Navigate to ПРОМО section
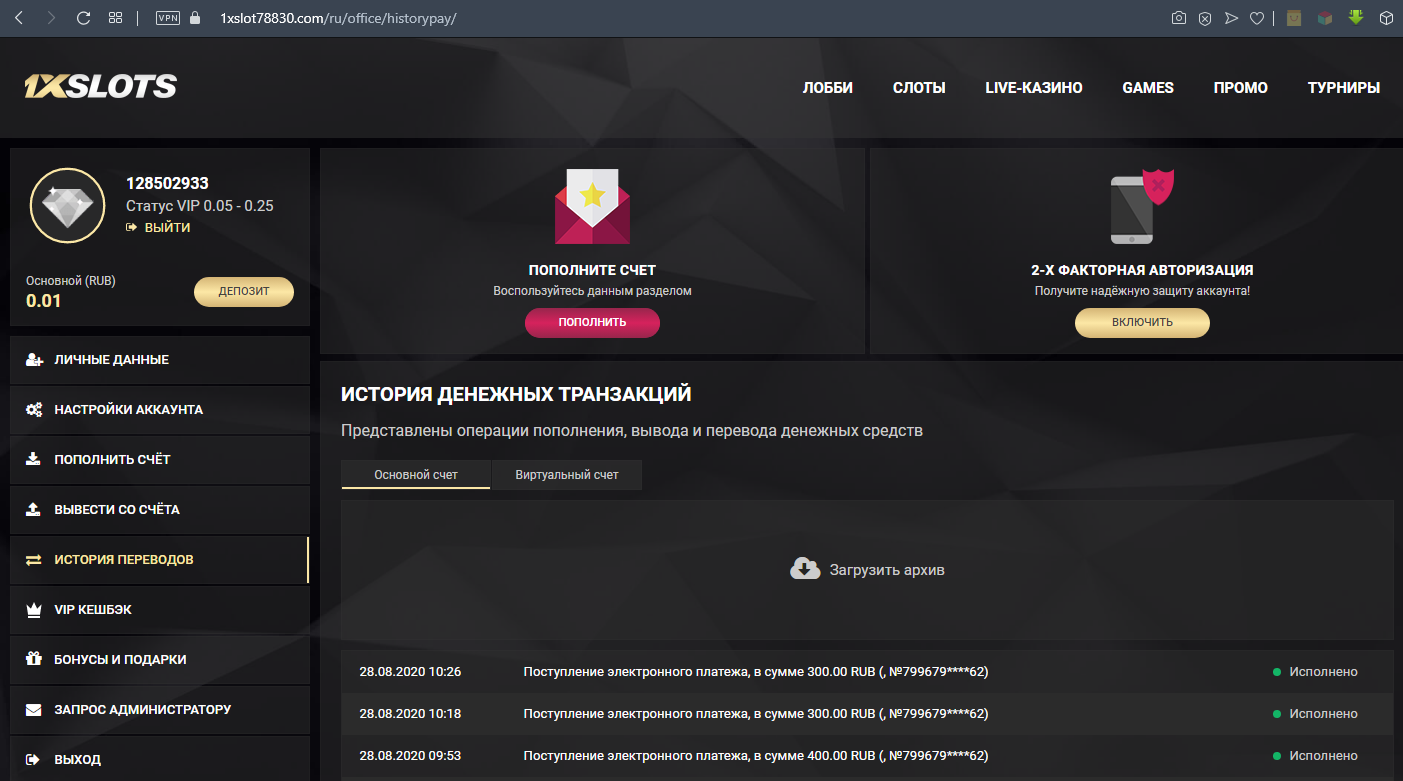Viewport: 1403px width, 781px height. (1241, 88)
